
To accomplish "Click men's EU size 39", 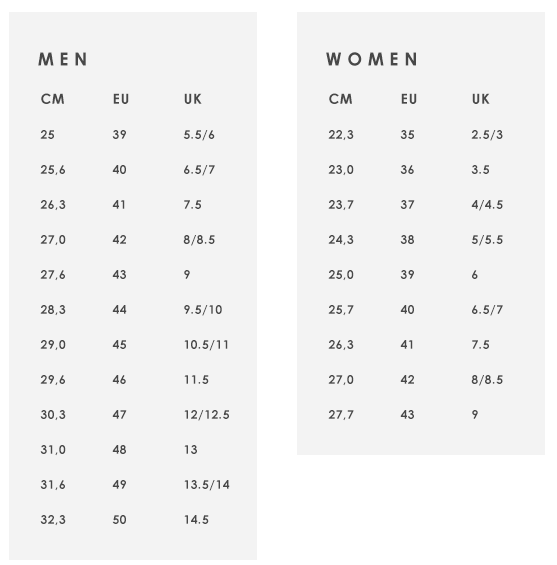I will pyautogui.click(x=119, y=135).
